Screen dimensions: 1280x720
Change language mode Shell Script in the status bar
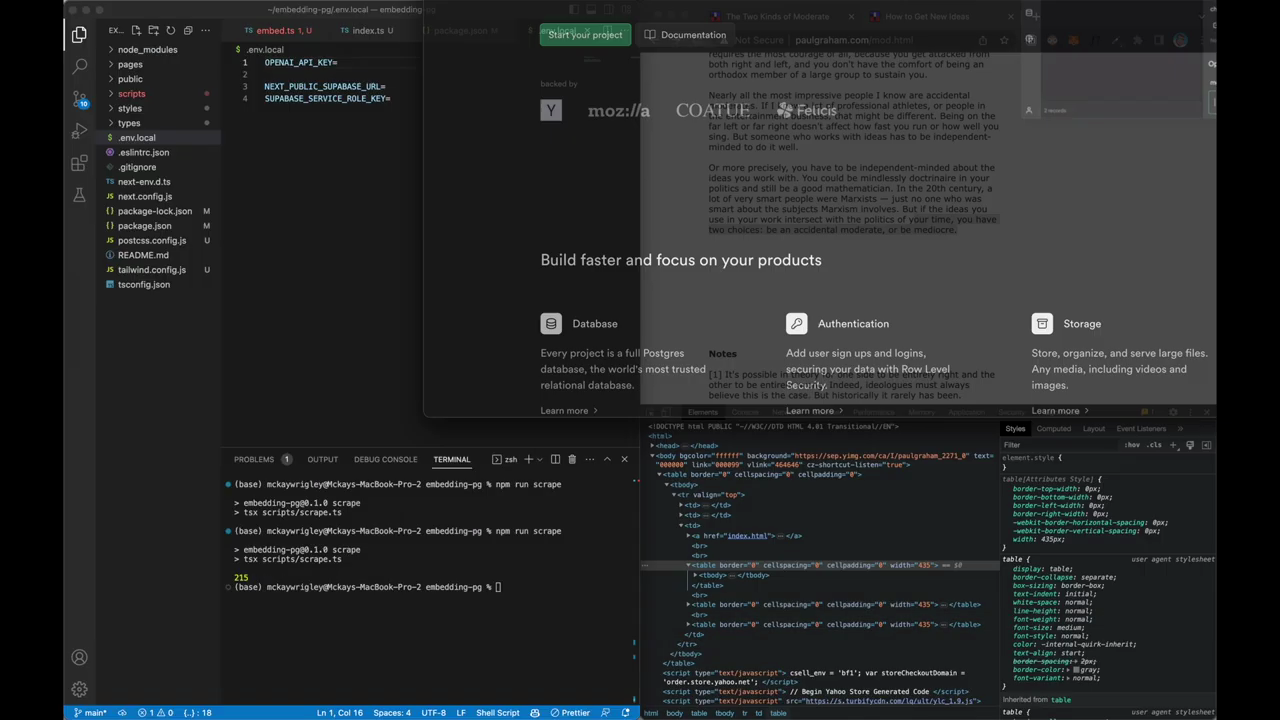pyautogui.click(x=497, y=713)
